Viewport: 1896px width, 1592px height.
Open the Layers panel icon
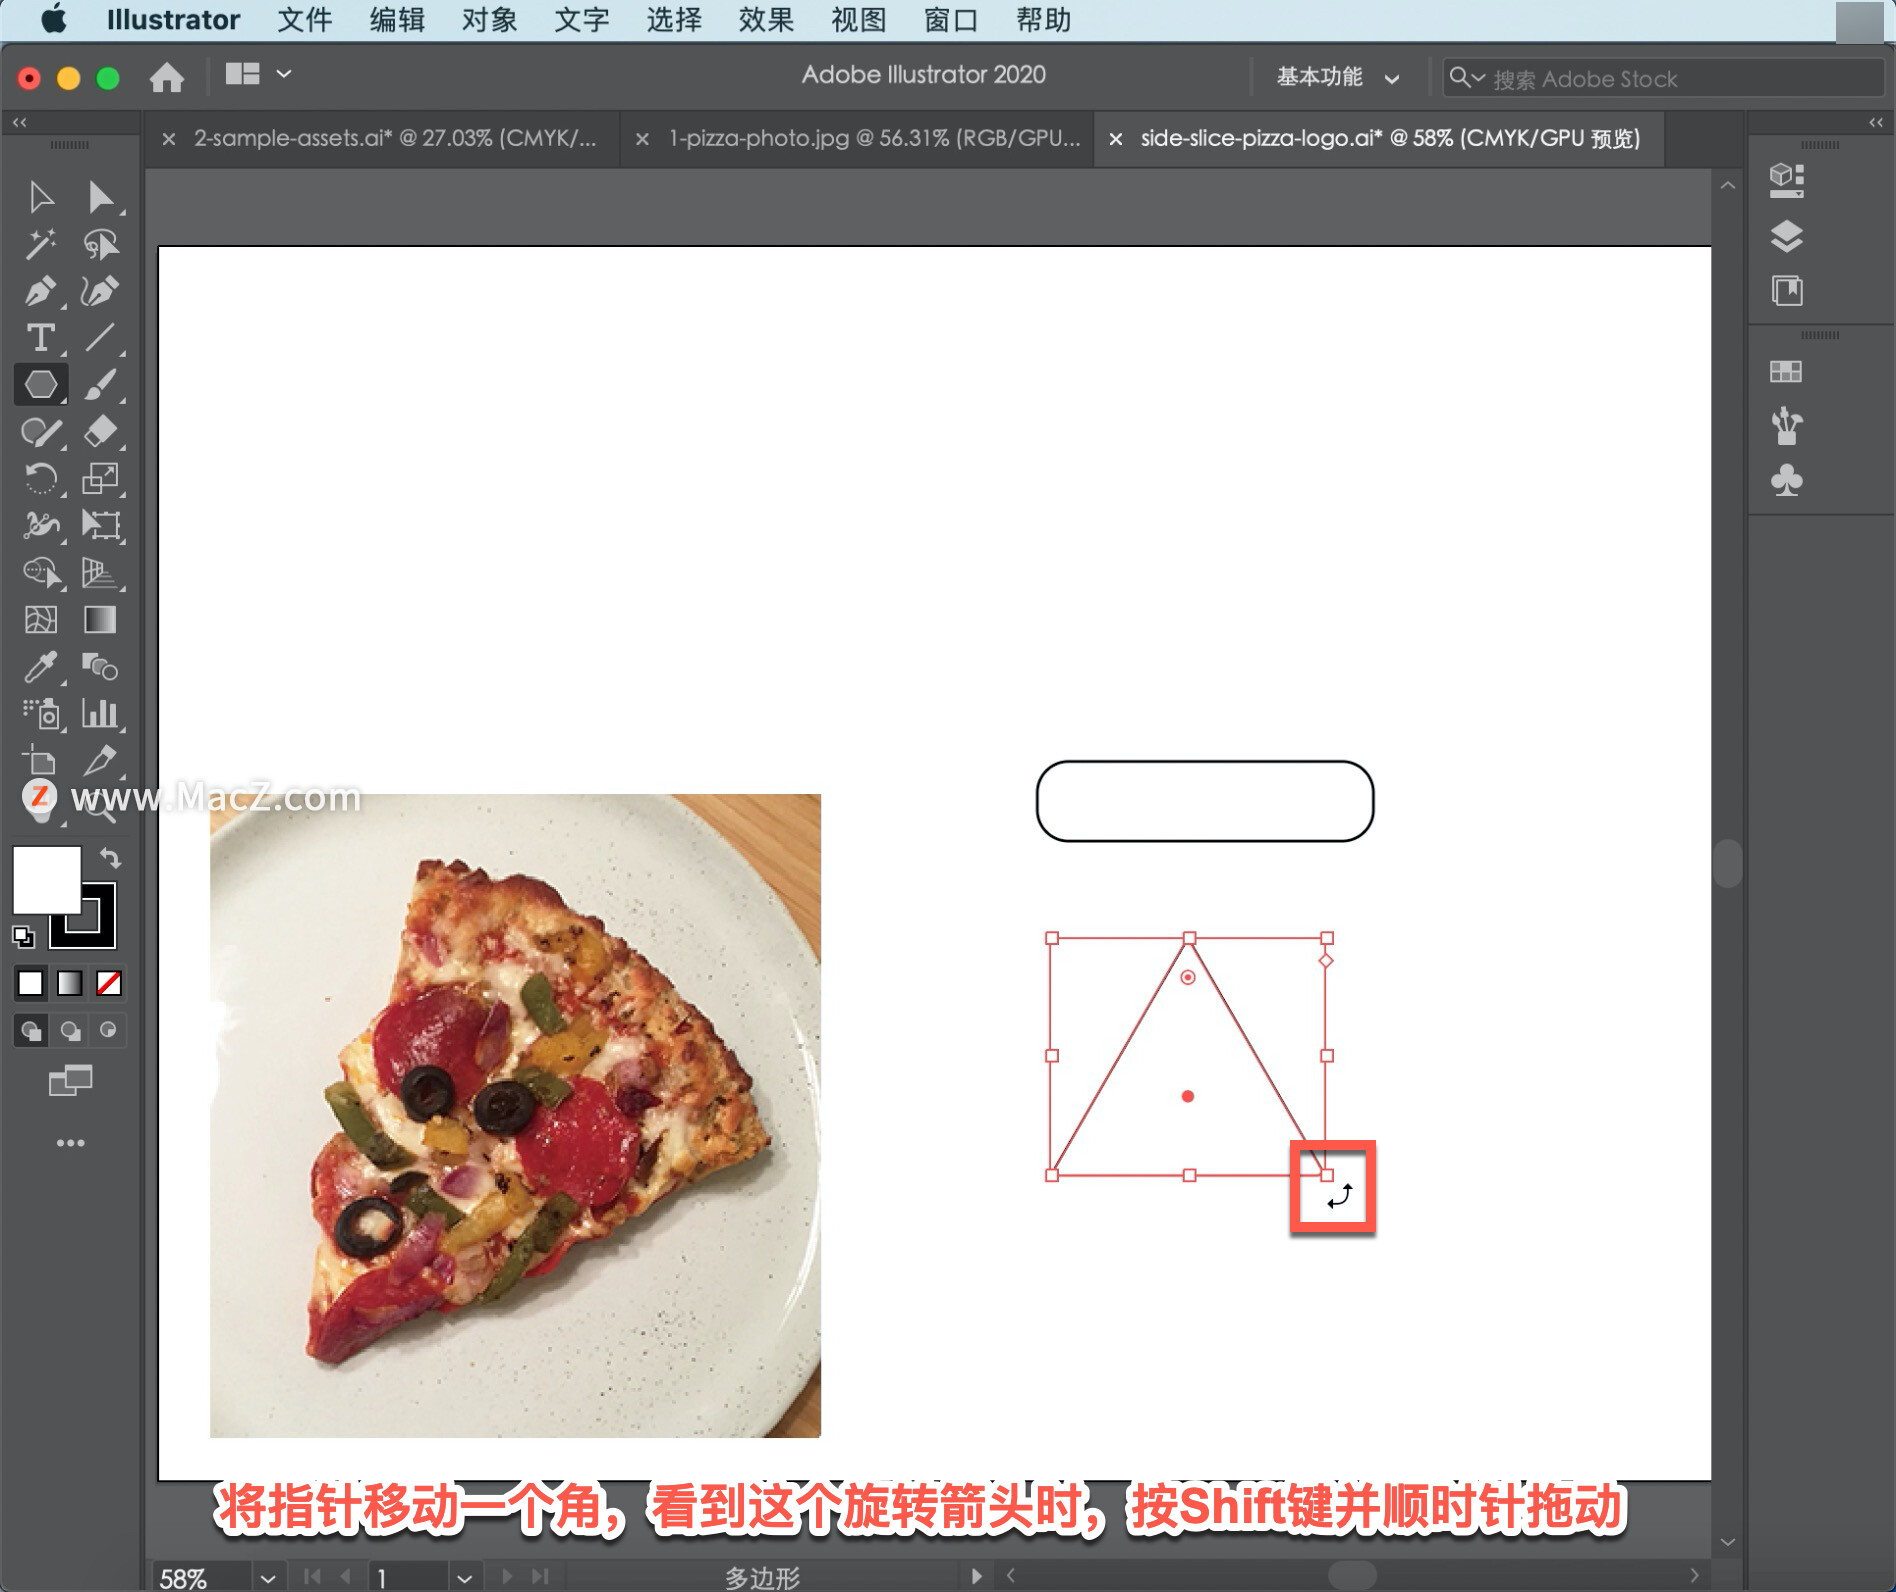pos(1786,236)
